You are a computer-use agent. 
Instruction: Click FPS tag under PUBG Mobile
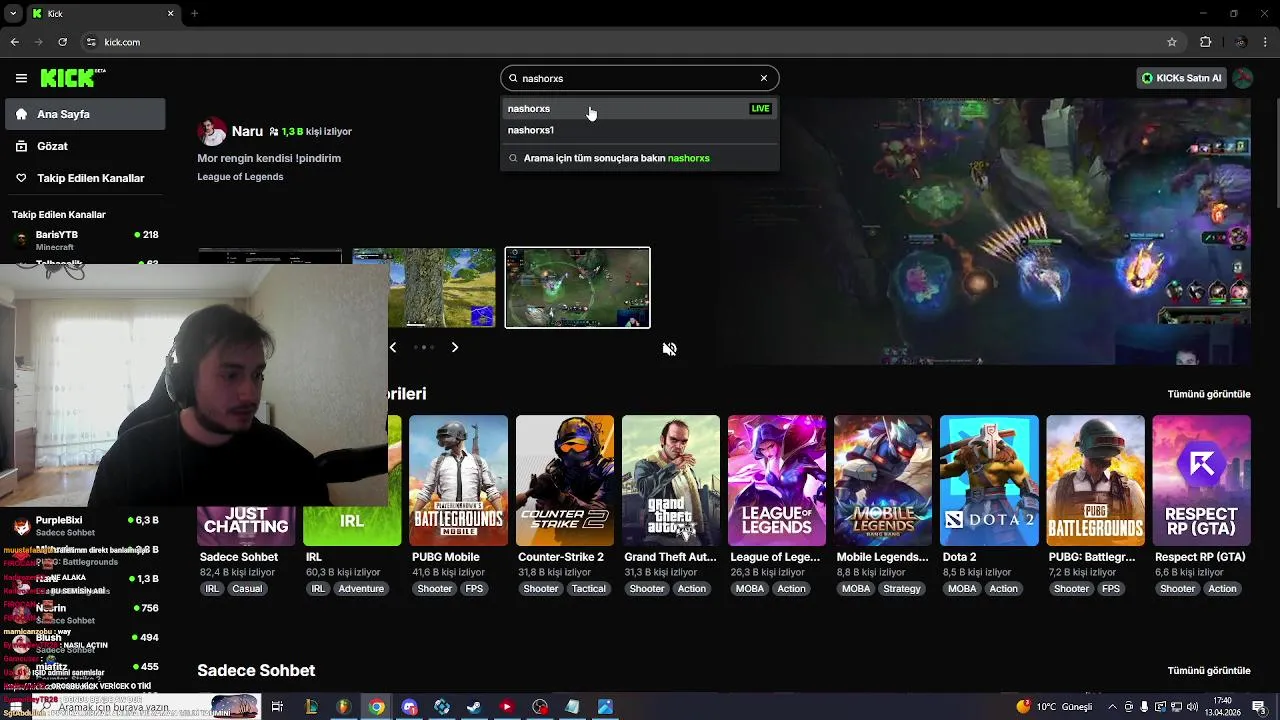[x=474, y=589]
